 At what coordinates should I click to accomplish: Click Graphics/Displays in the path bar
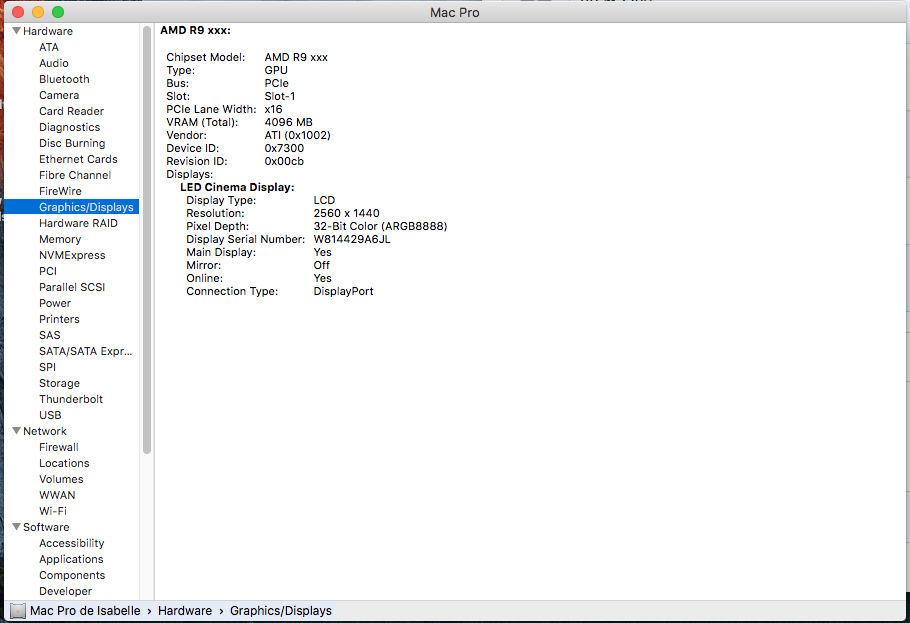coord(281,611)
